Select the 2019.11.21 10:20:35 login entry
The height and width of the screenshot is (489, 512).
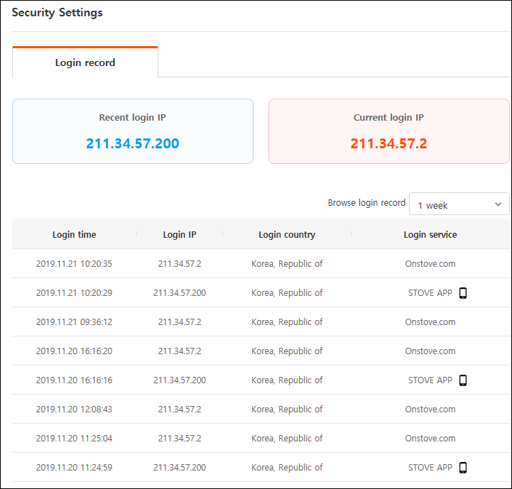[x=261, y=264]
